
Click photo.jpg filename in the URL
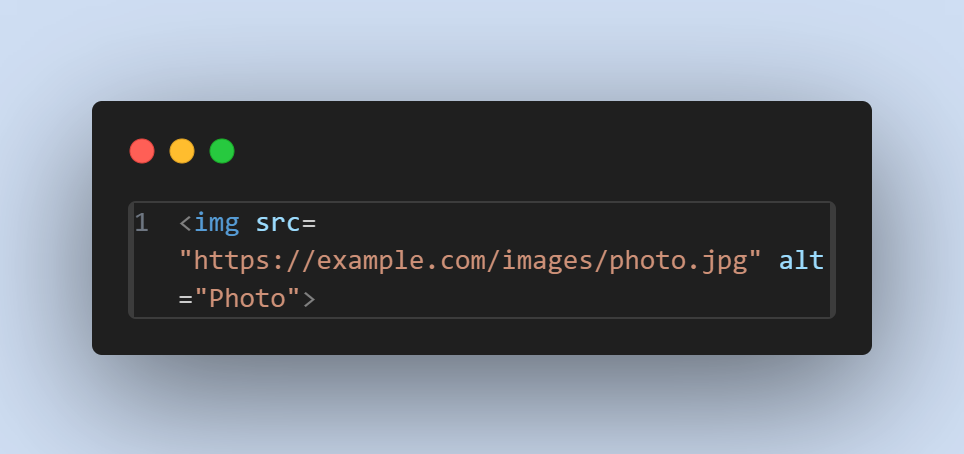[678, 261]
